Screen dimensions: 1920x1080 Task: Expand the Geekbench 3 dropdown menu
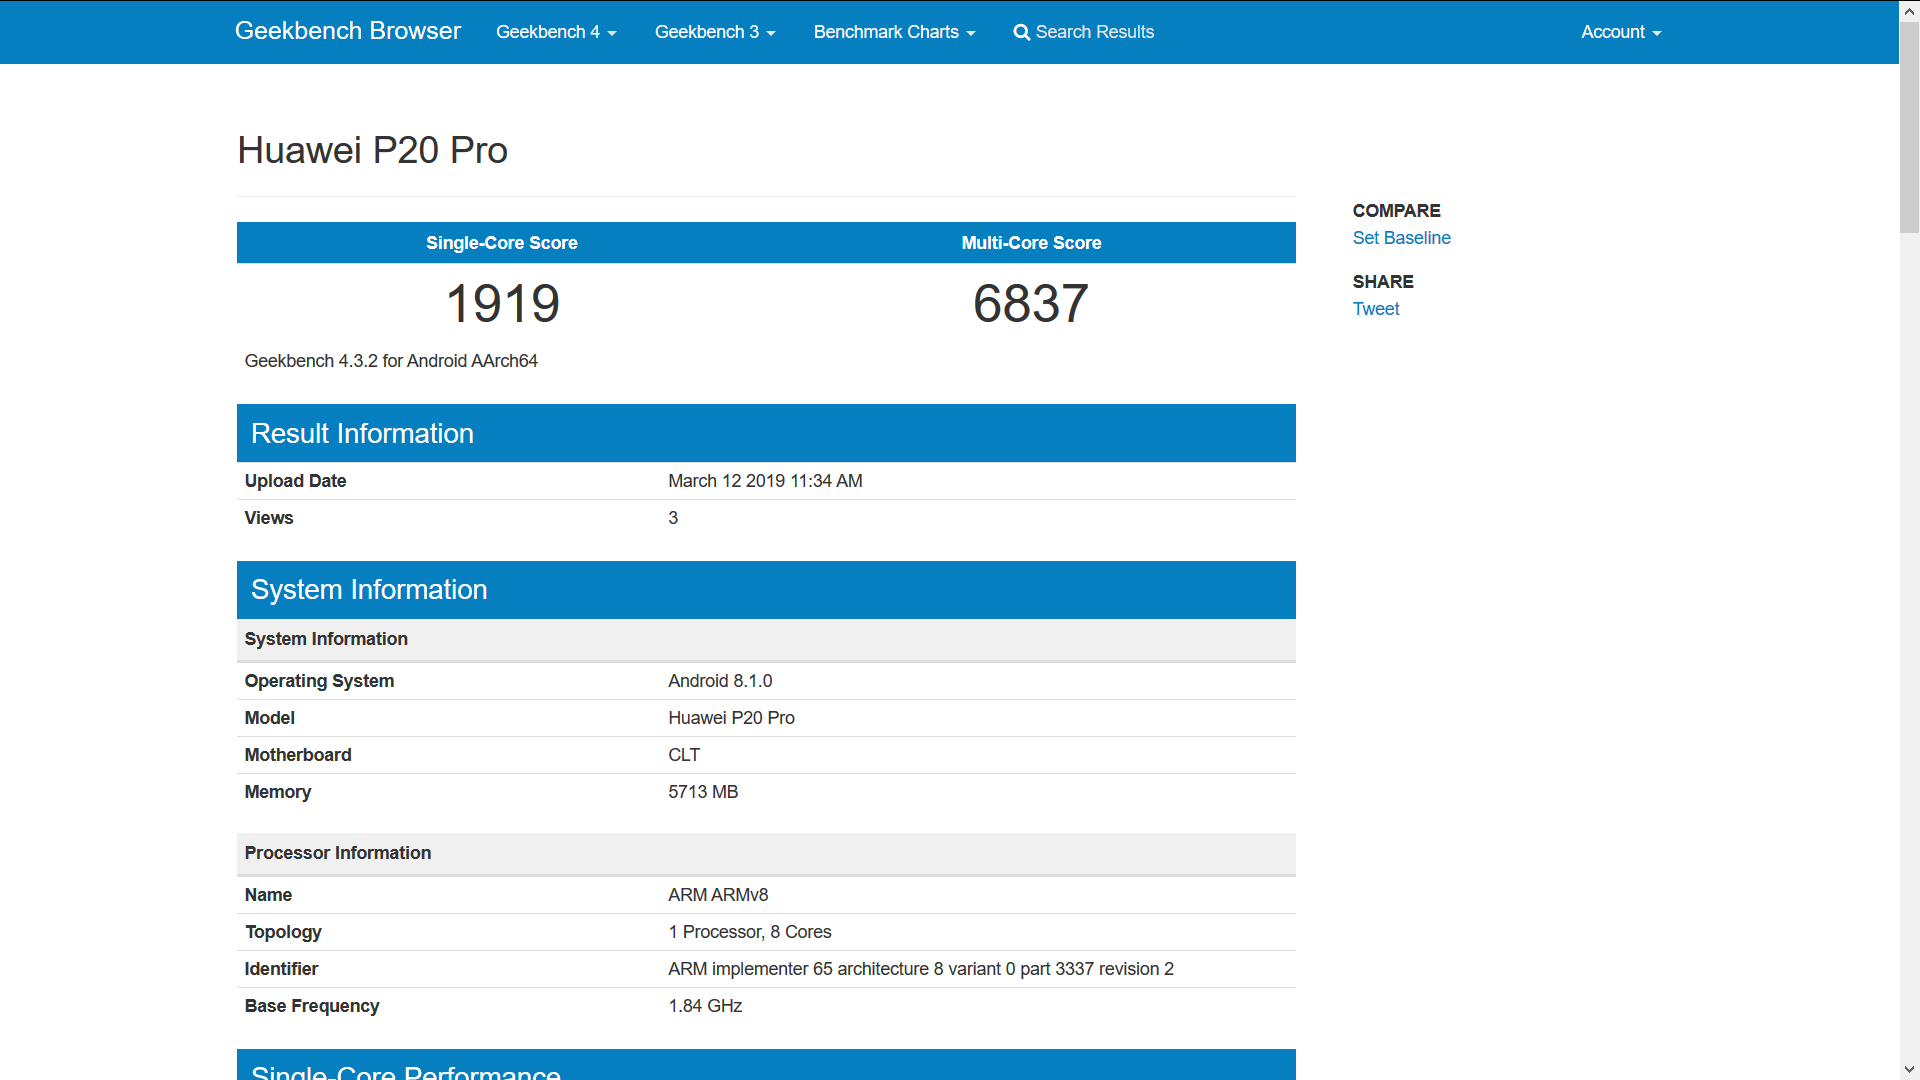pos(715,32)
